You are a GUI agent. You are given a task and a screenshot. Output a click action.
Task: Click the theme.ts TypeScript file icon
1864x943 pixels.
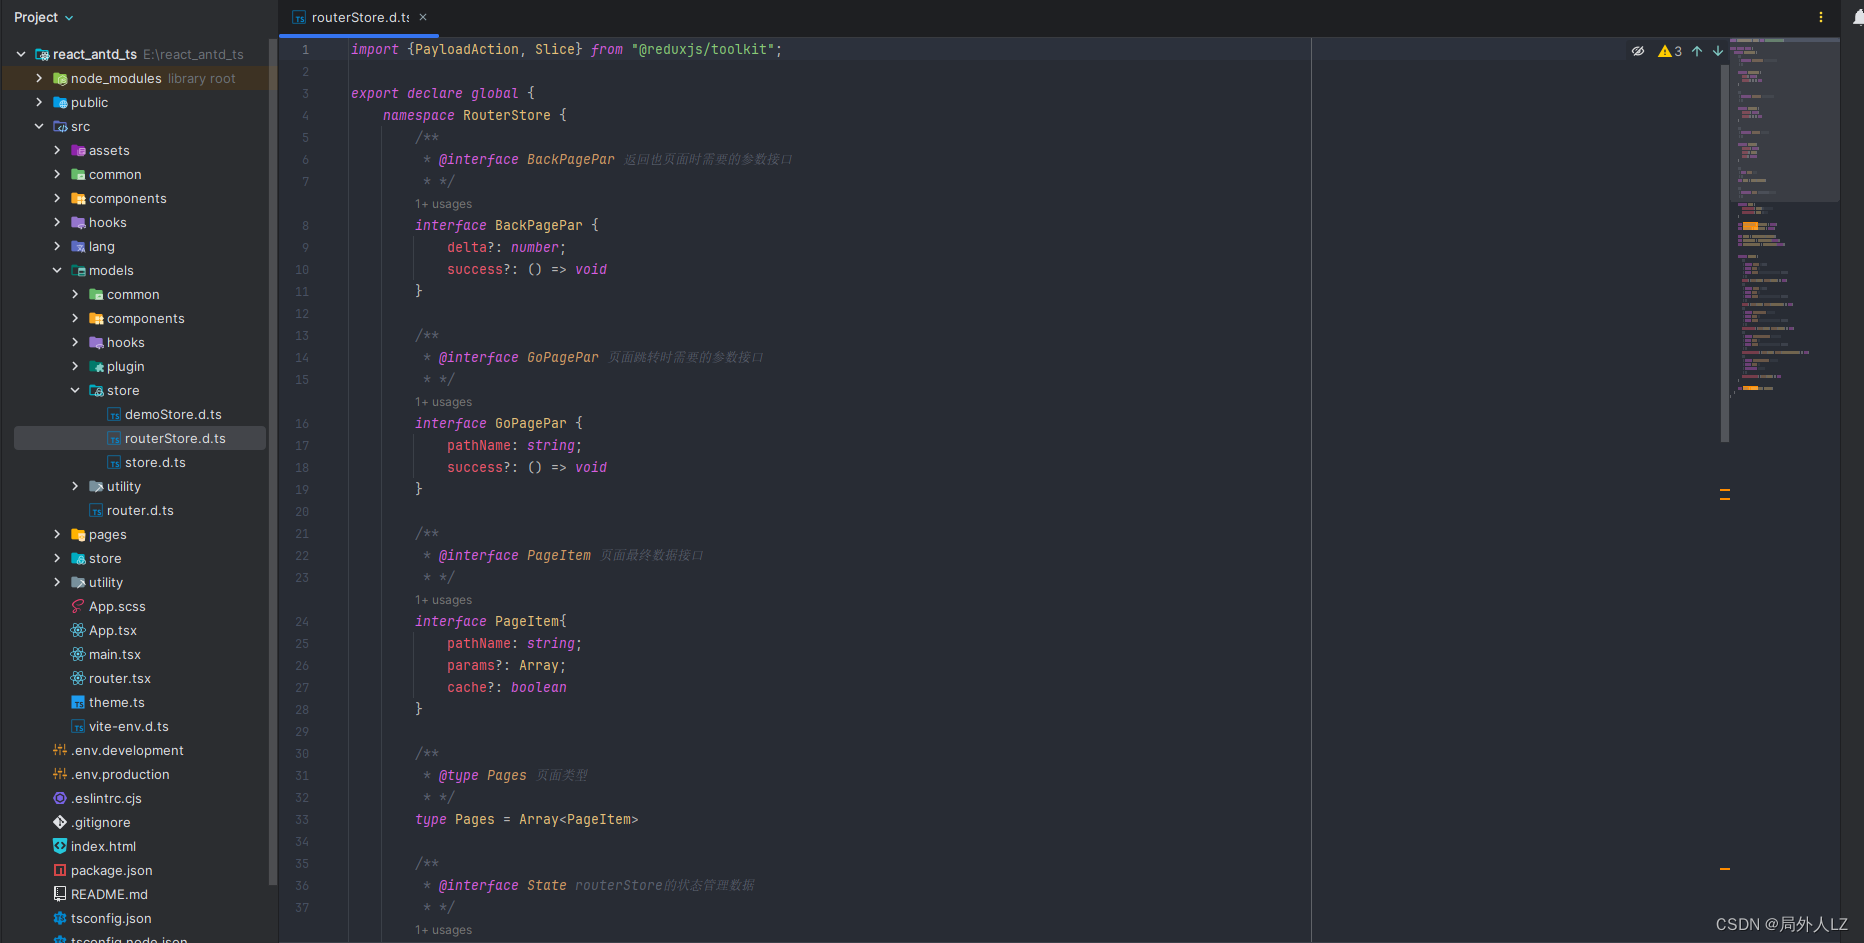point(78,702)
